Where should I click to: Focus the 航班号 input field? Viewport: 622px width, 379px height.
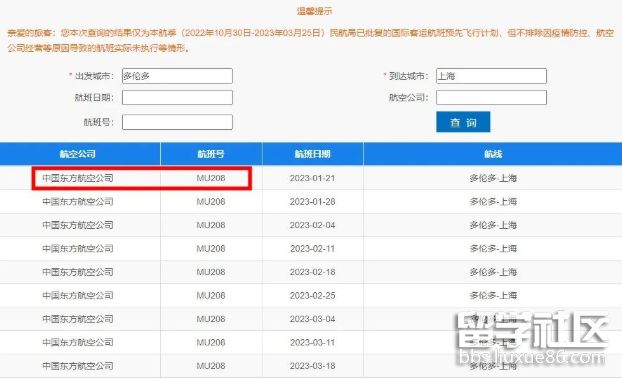(177, 122)
